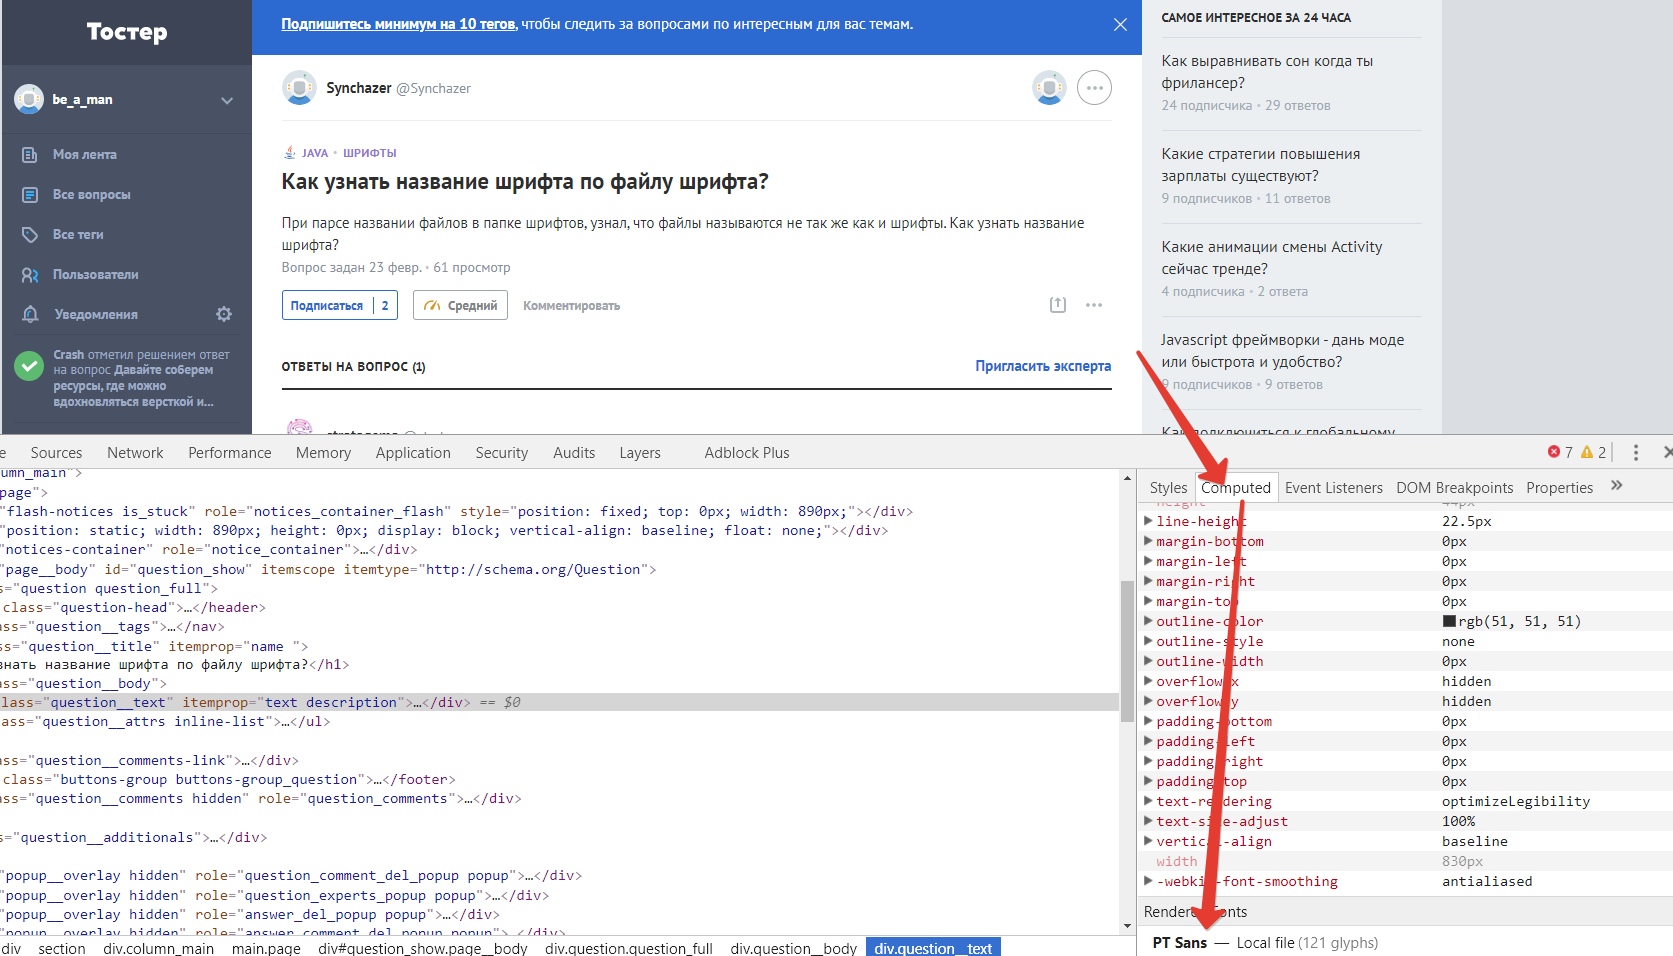The width and height of the screenshot is (1673, 956).
Task: Expand the overflow-y computed property
Action: tap(1148, 701)
